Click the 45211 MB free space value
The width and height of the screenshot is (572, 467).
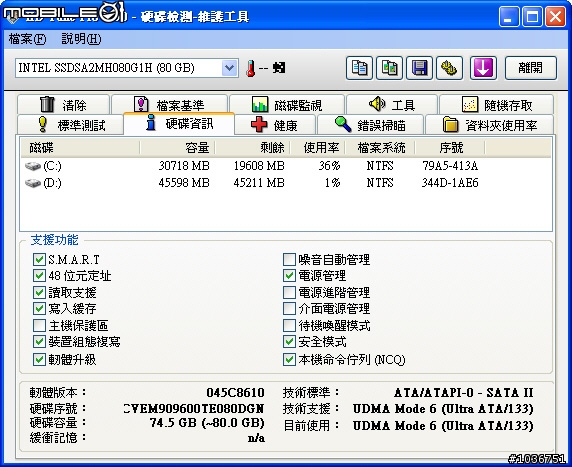tap(259, 183)
